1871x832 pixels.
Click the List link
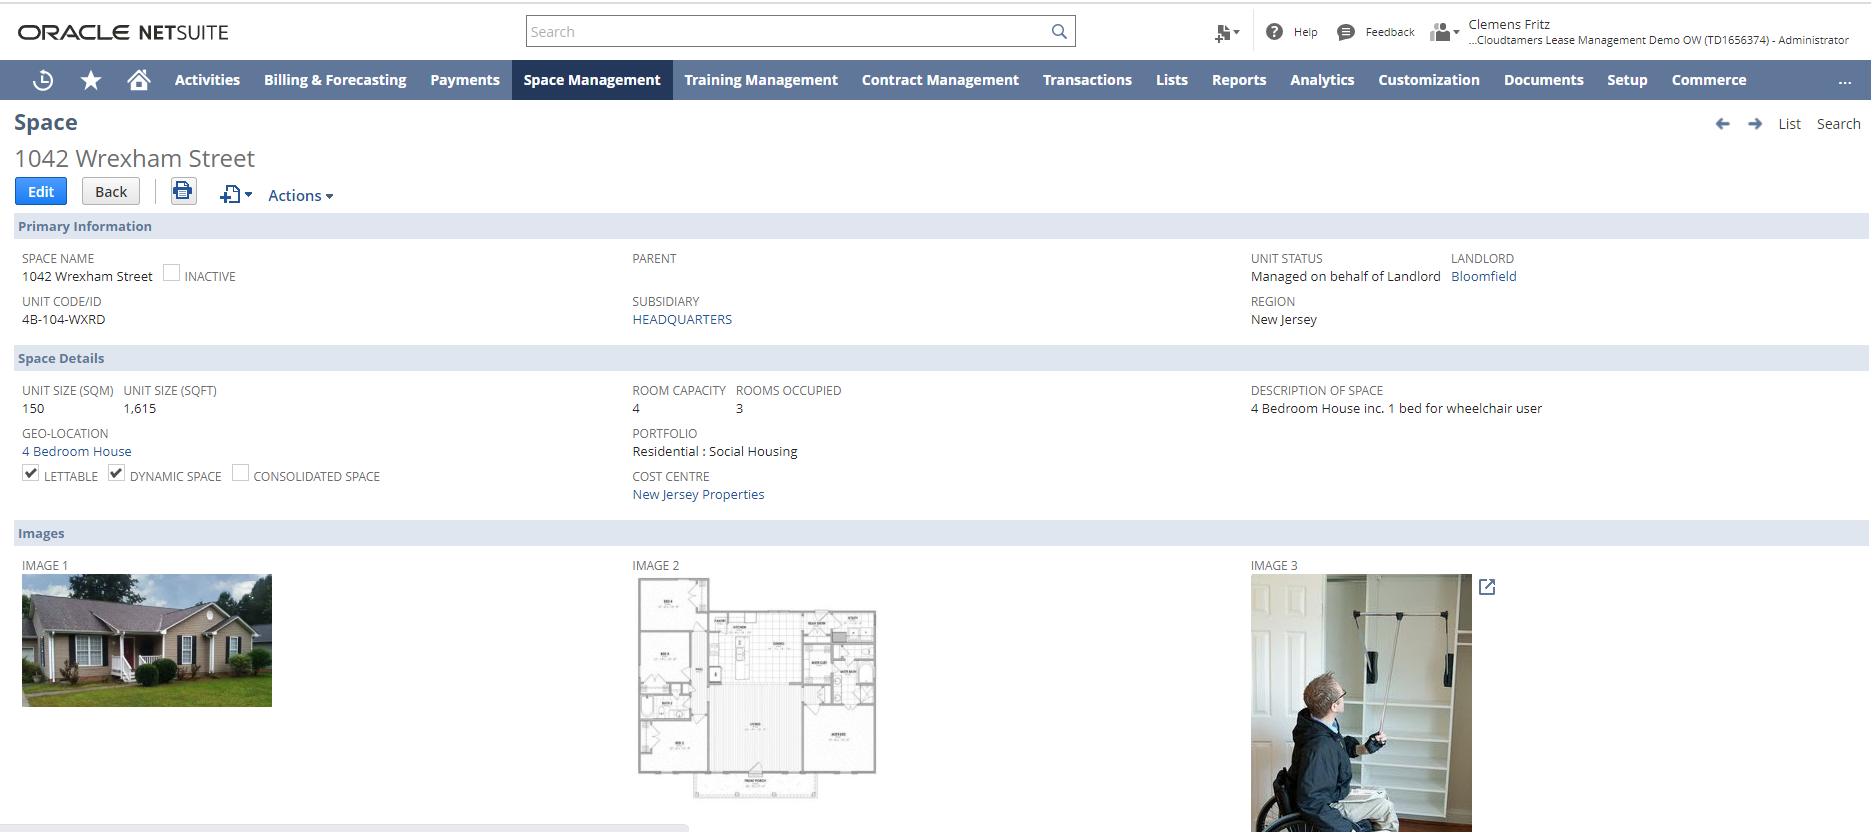click(1789, 124)
